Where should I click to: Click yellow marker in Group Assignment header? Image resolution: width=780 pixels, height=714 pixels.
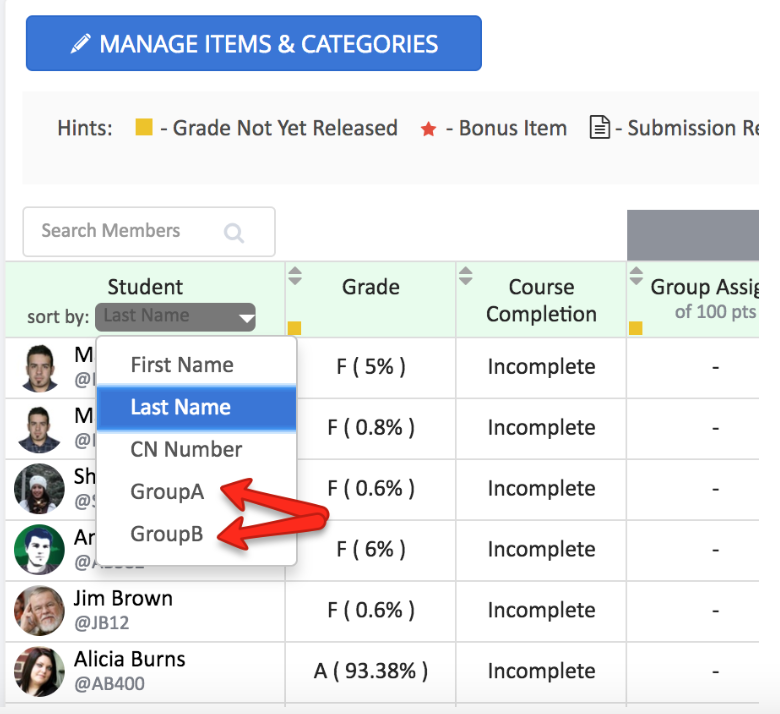[636, 328]
